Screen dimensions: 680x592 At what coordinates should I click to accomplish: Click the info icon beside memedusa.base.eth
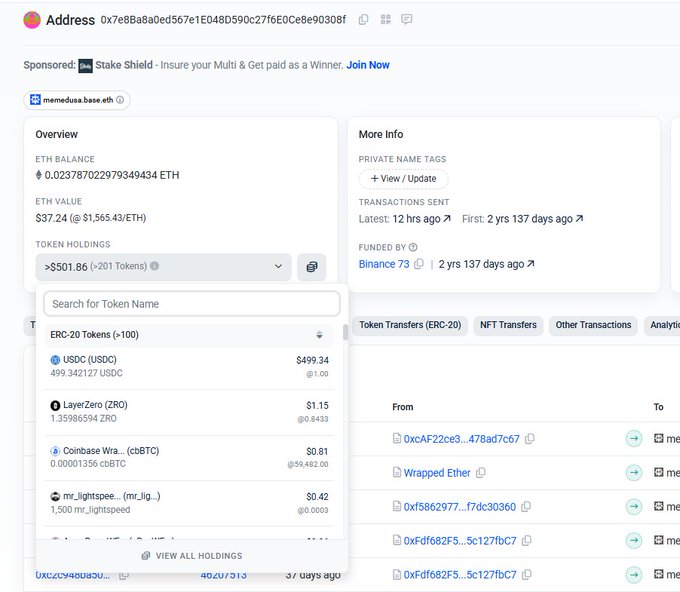tap(120, 100)
